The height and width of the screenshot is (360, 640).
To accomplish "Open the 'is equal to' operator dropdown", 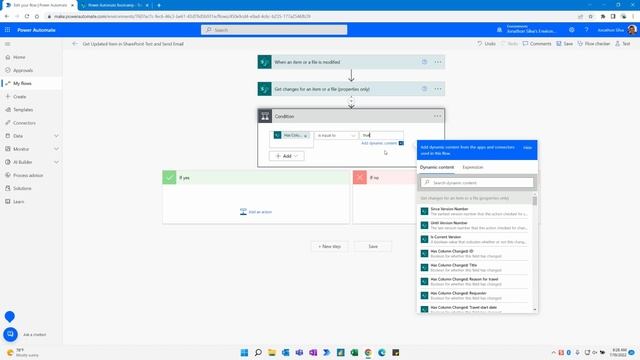I will [336, 136].
